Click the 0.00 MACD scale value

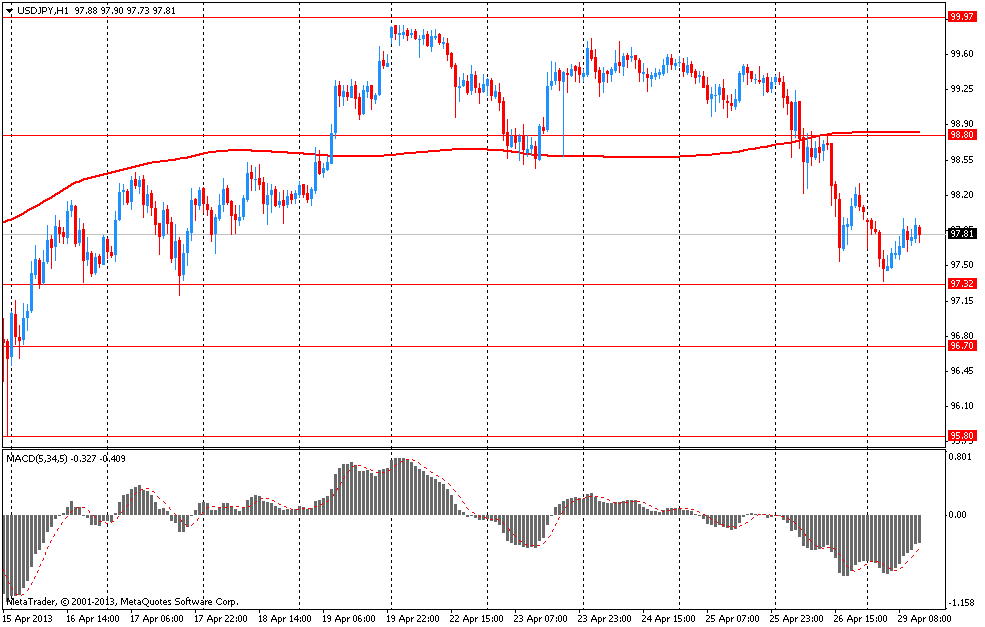tap(957, 515)
